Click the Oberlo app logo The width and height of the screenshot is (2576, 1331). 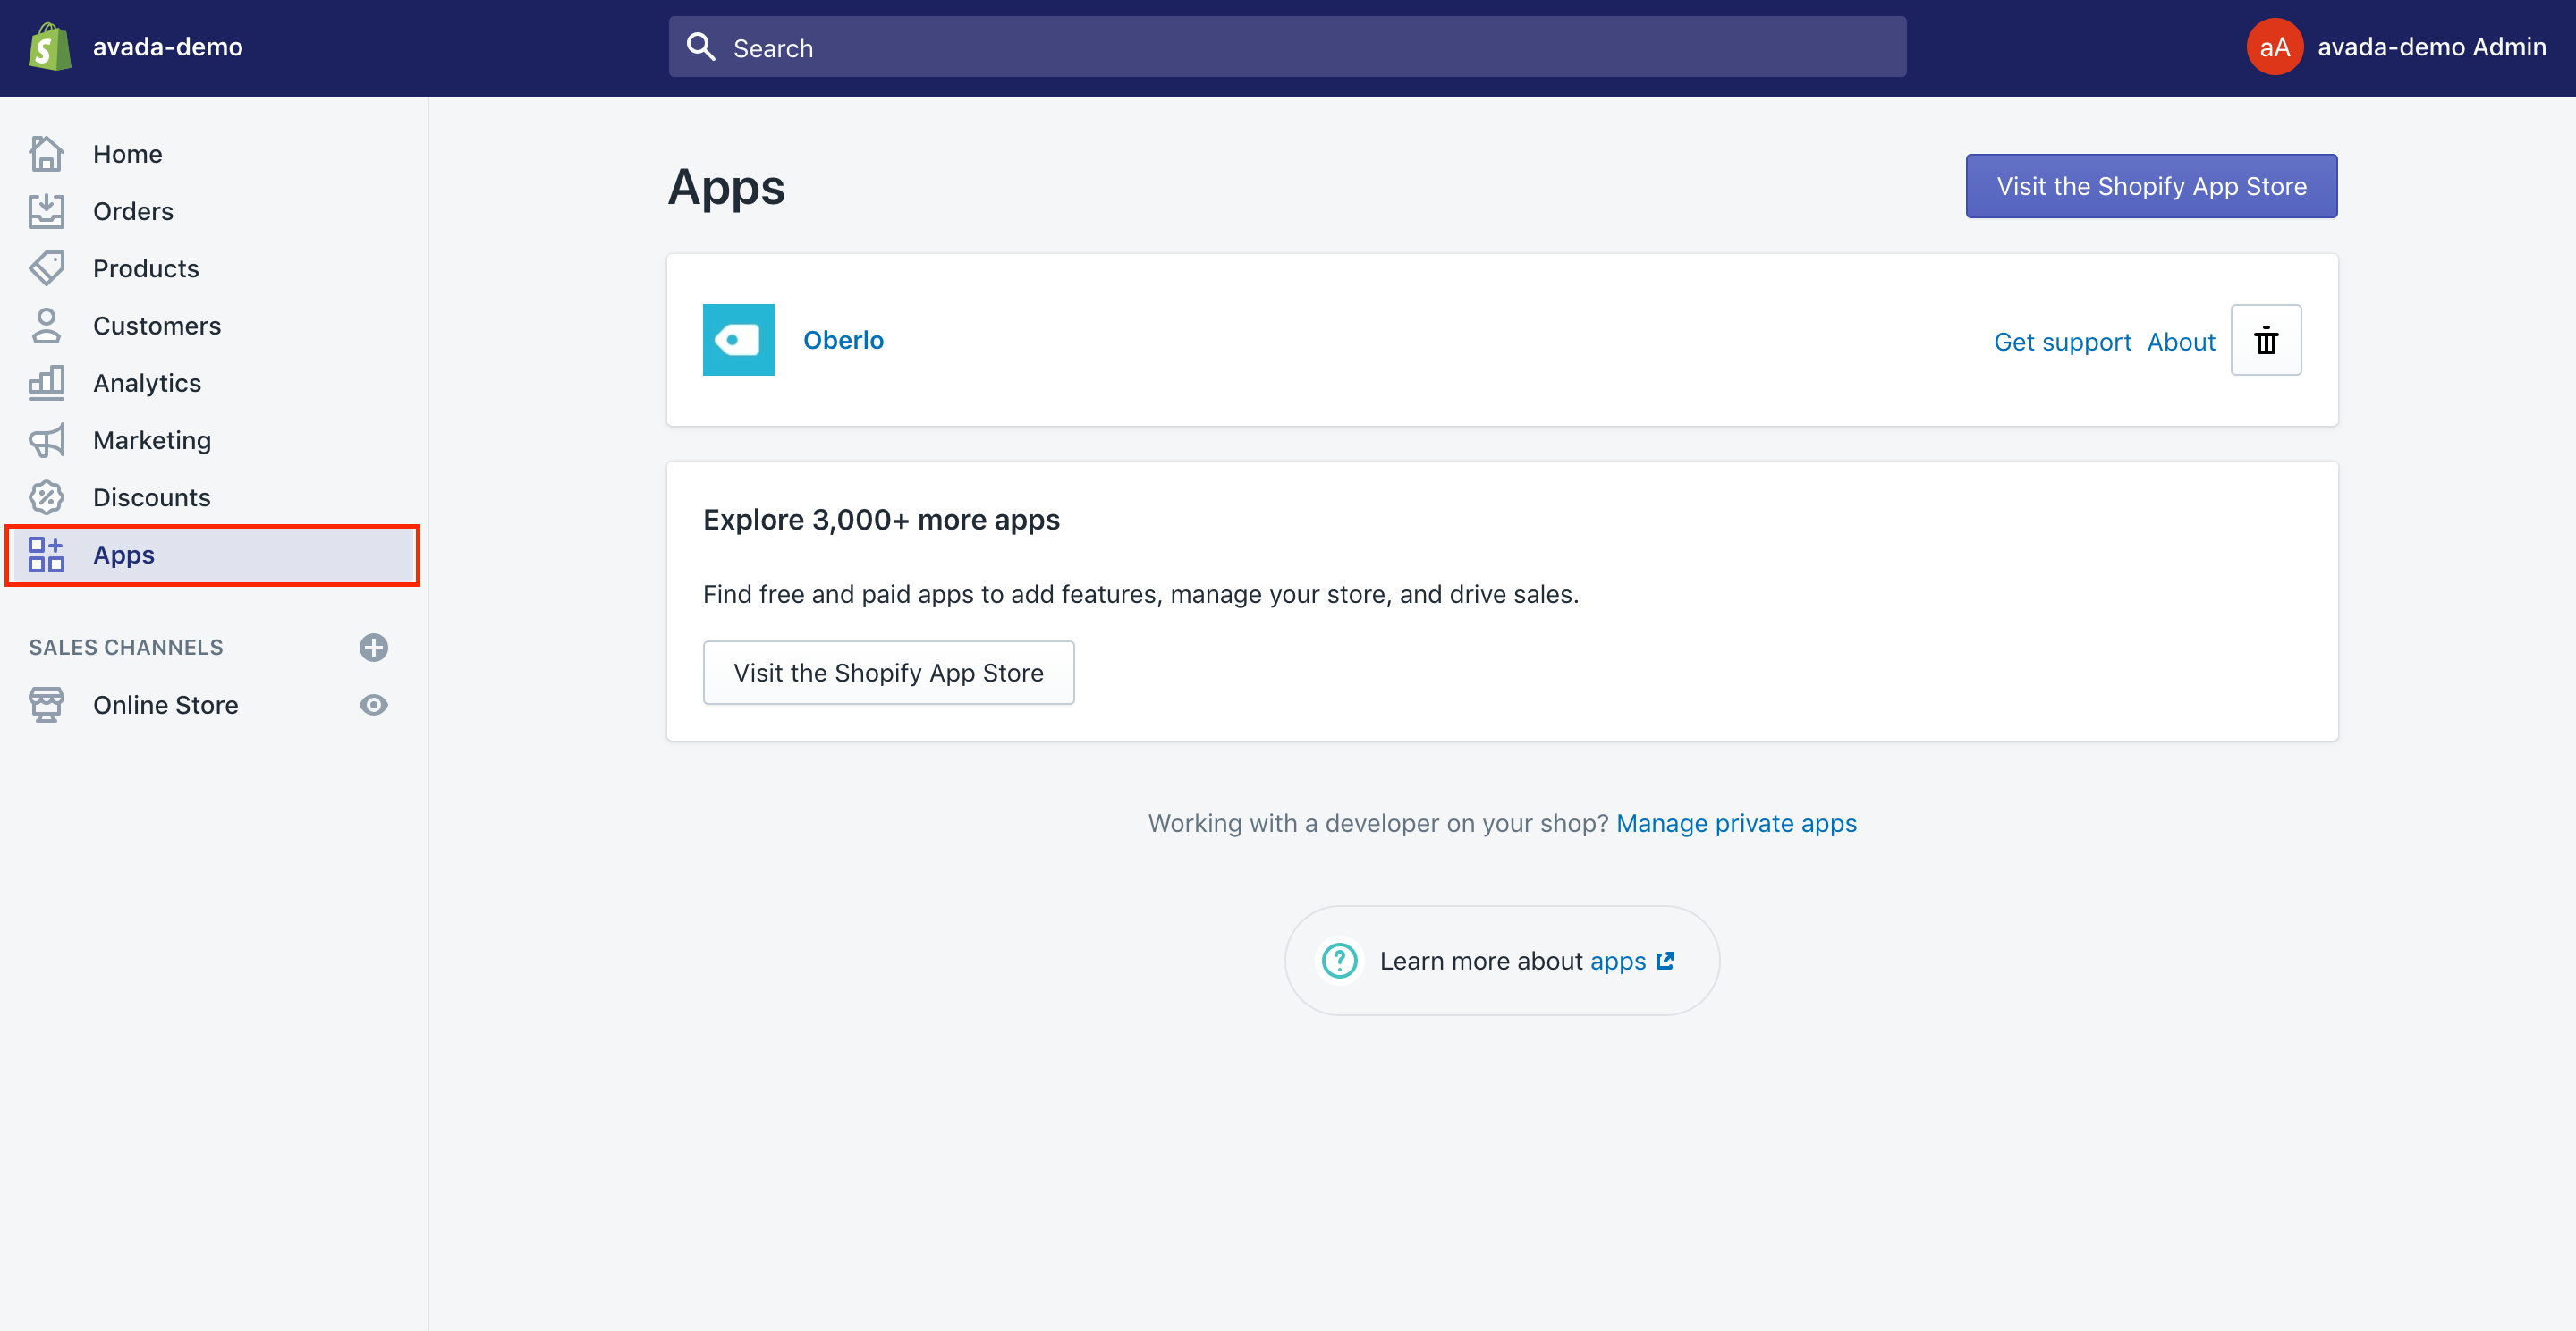pyautogui.click(x=738, y=340)
